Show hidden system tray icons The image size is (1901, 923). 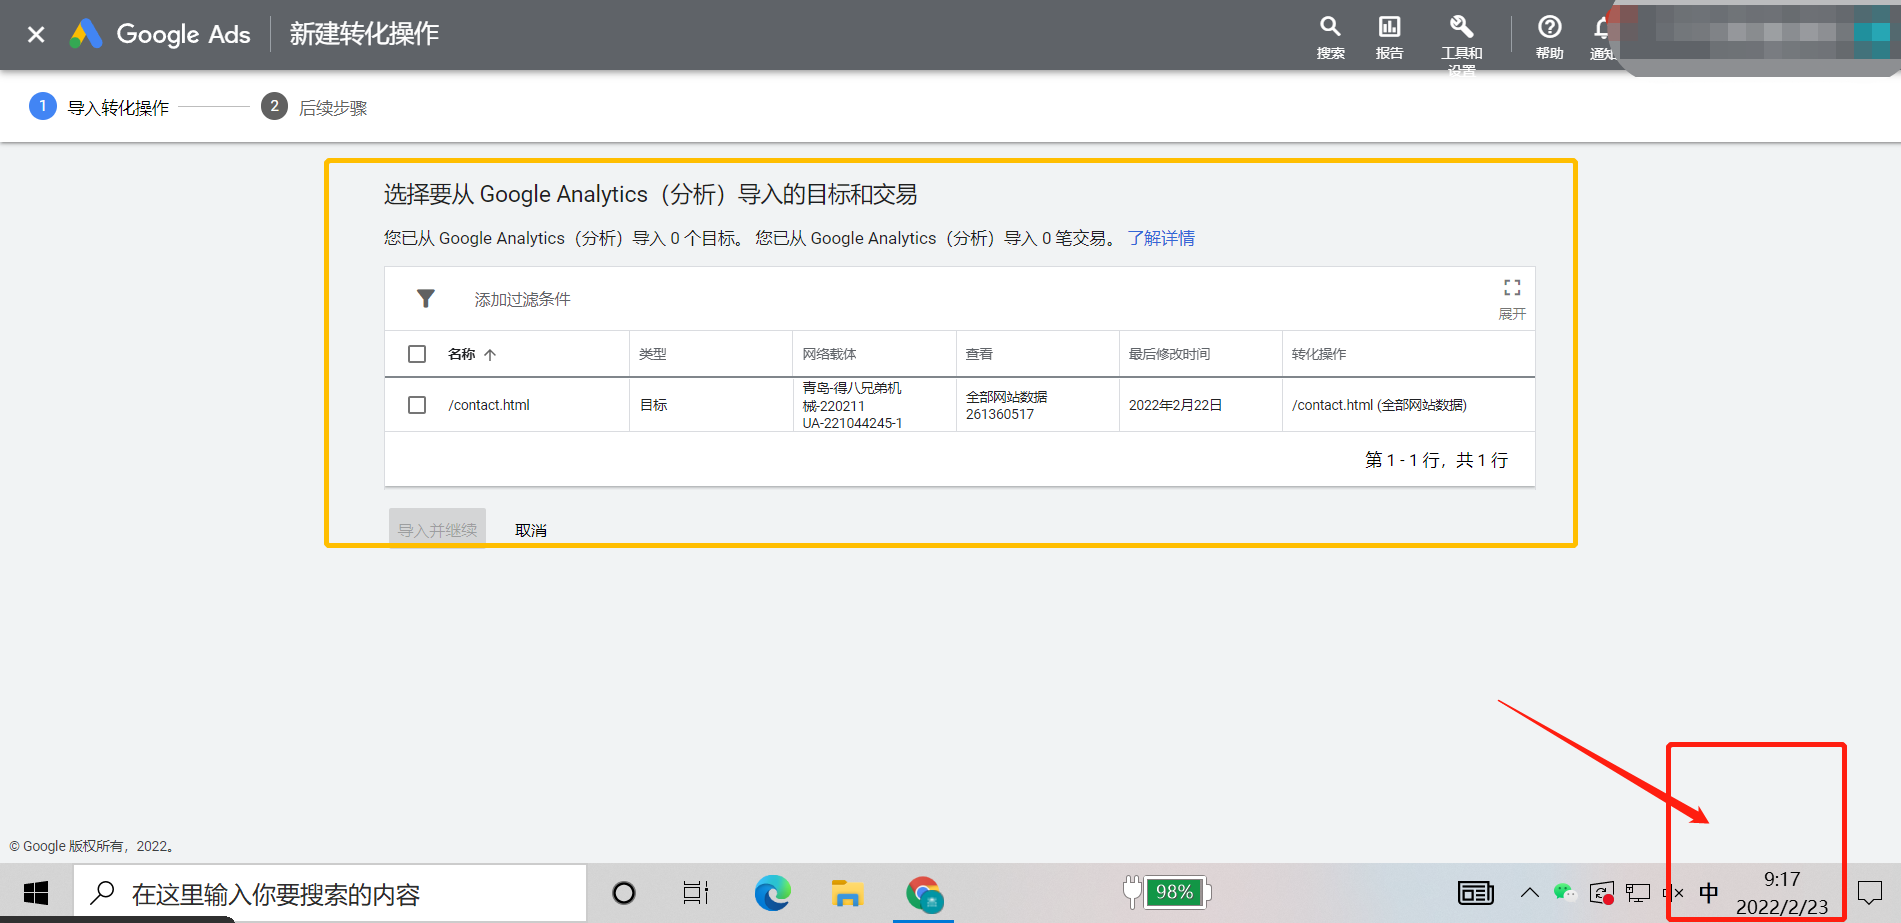tap(1529, 893)
